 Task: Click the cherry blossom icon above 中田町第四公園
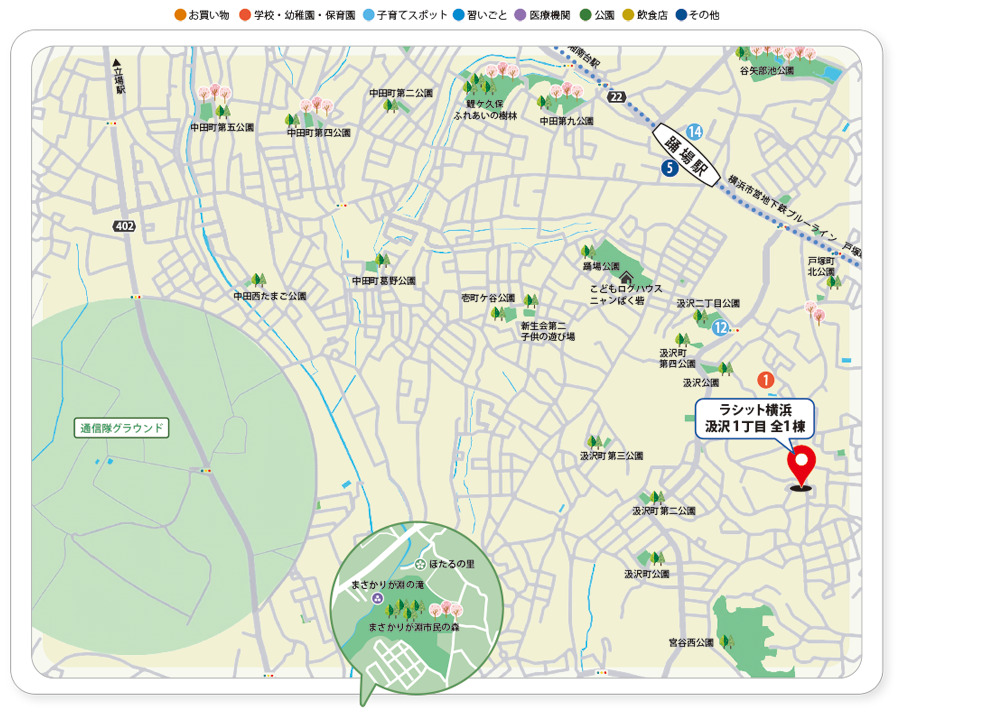316,106
